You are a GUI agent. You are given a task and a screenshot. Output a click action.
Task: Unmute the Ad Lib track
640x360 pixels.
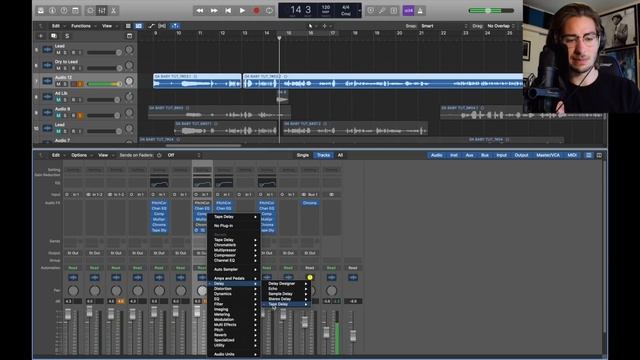[58, 100]
